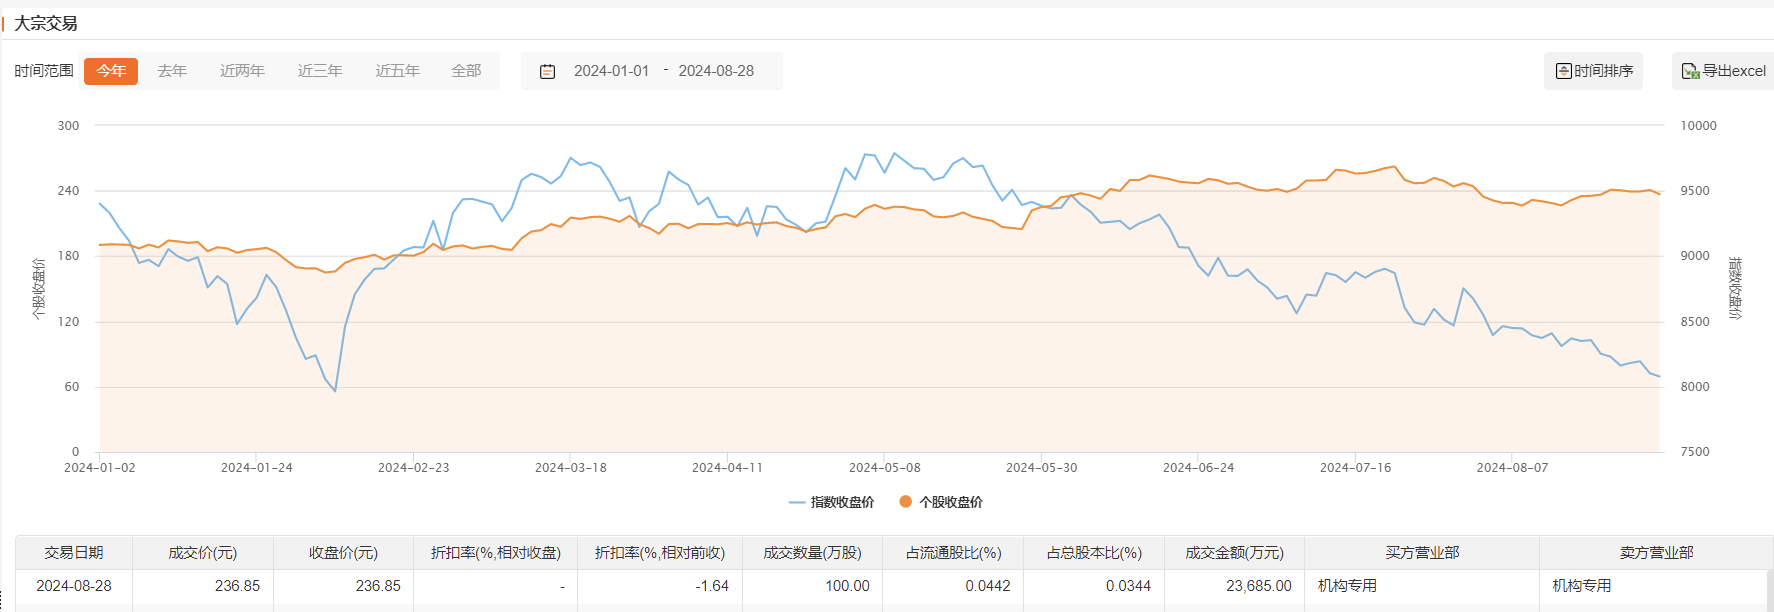
Task: Click the calendar icon beside the date range
Action: [x=547, y=71]
